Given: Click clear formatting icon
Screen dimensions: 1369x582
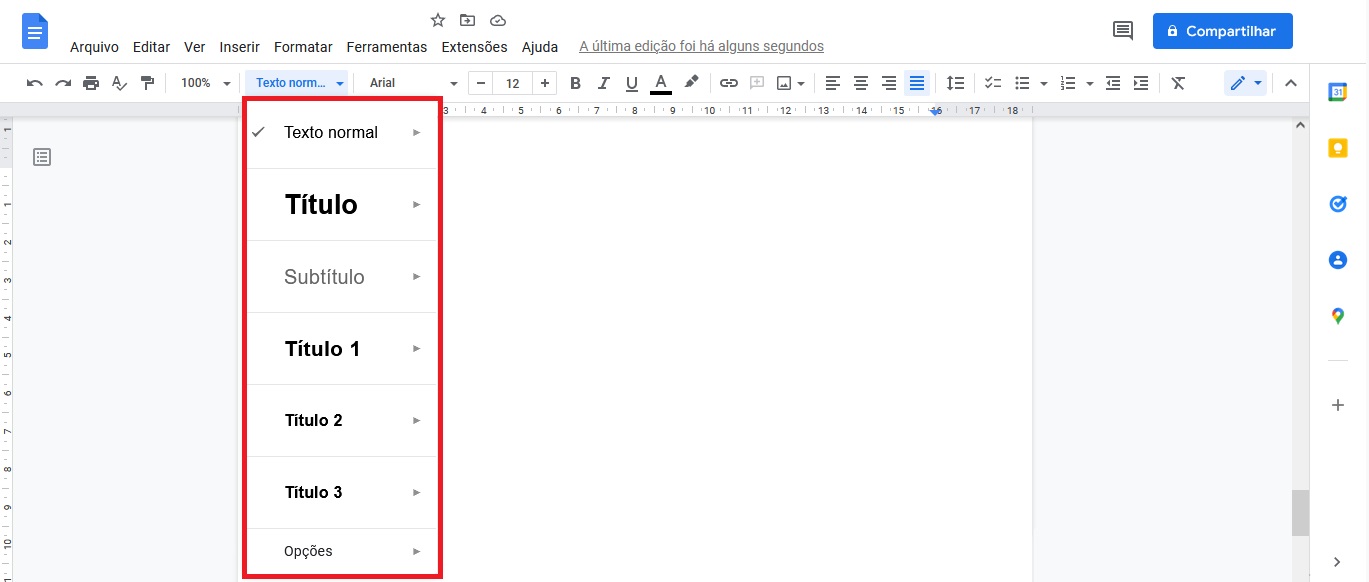Looking at the screenshot, I should pyautogui.click(x=1178, y=83).
